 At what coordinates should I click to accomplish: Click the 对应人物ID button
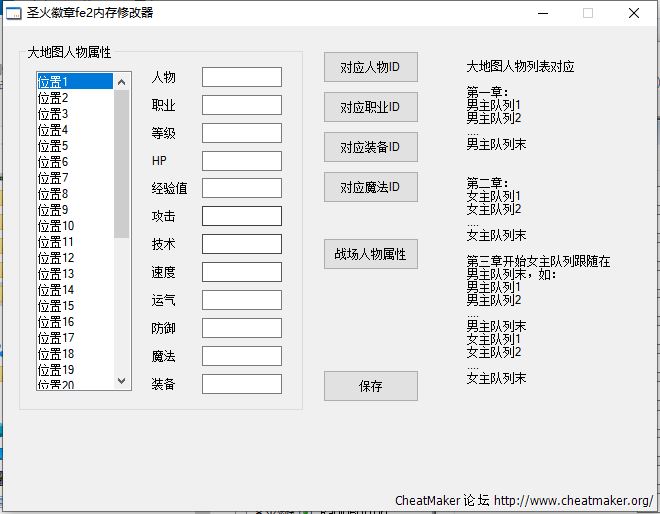click(x=370, y=68)
